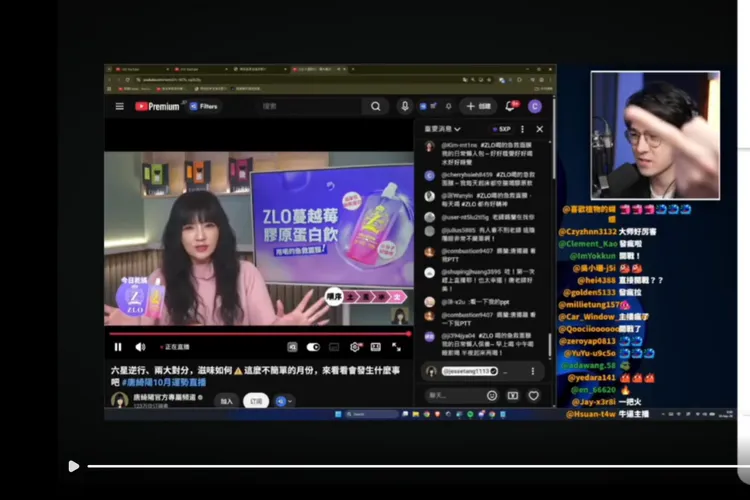Click @golden5133 in overlay chat
The width and height of the screenshot is (750, 500).
pyautogui.click(x=589, y=292)
